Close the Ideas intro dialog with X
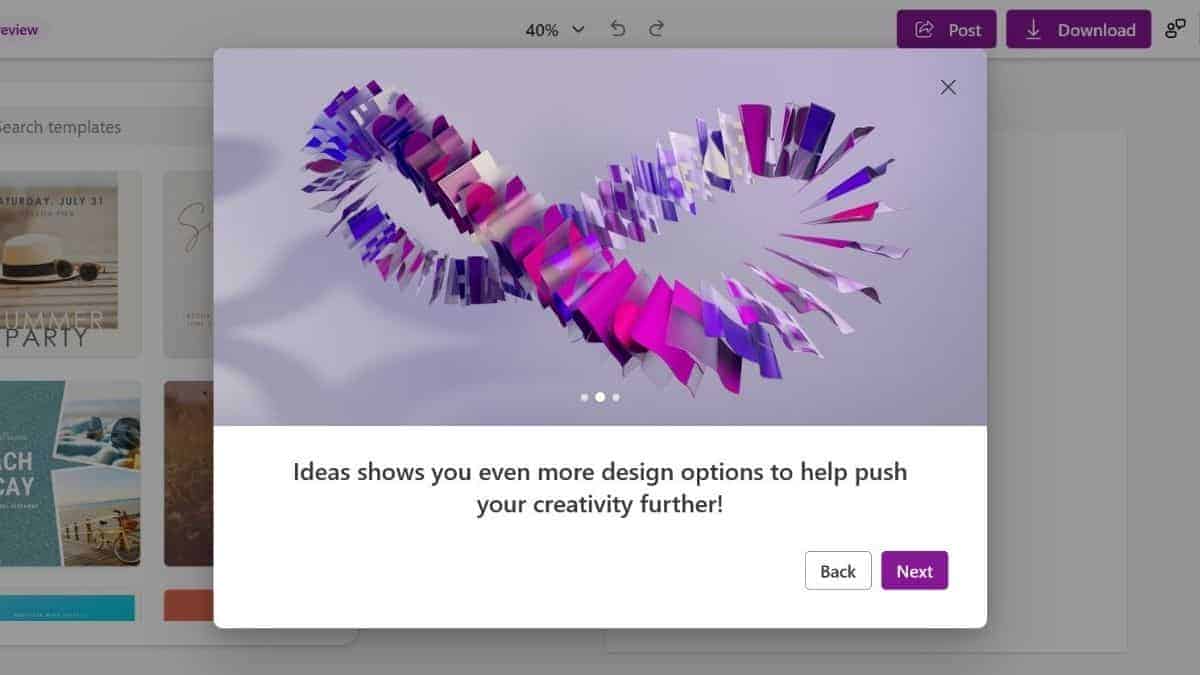Image resolution: width=1200 pixels, height=675 pixels. point(948,87)
